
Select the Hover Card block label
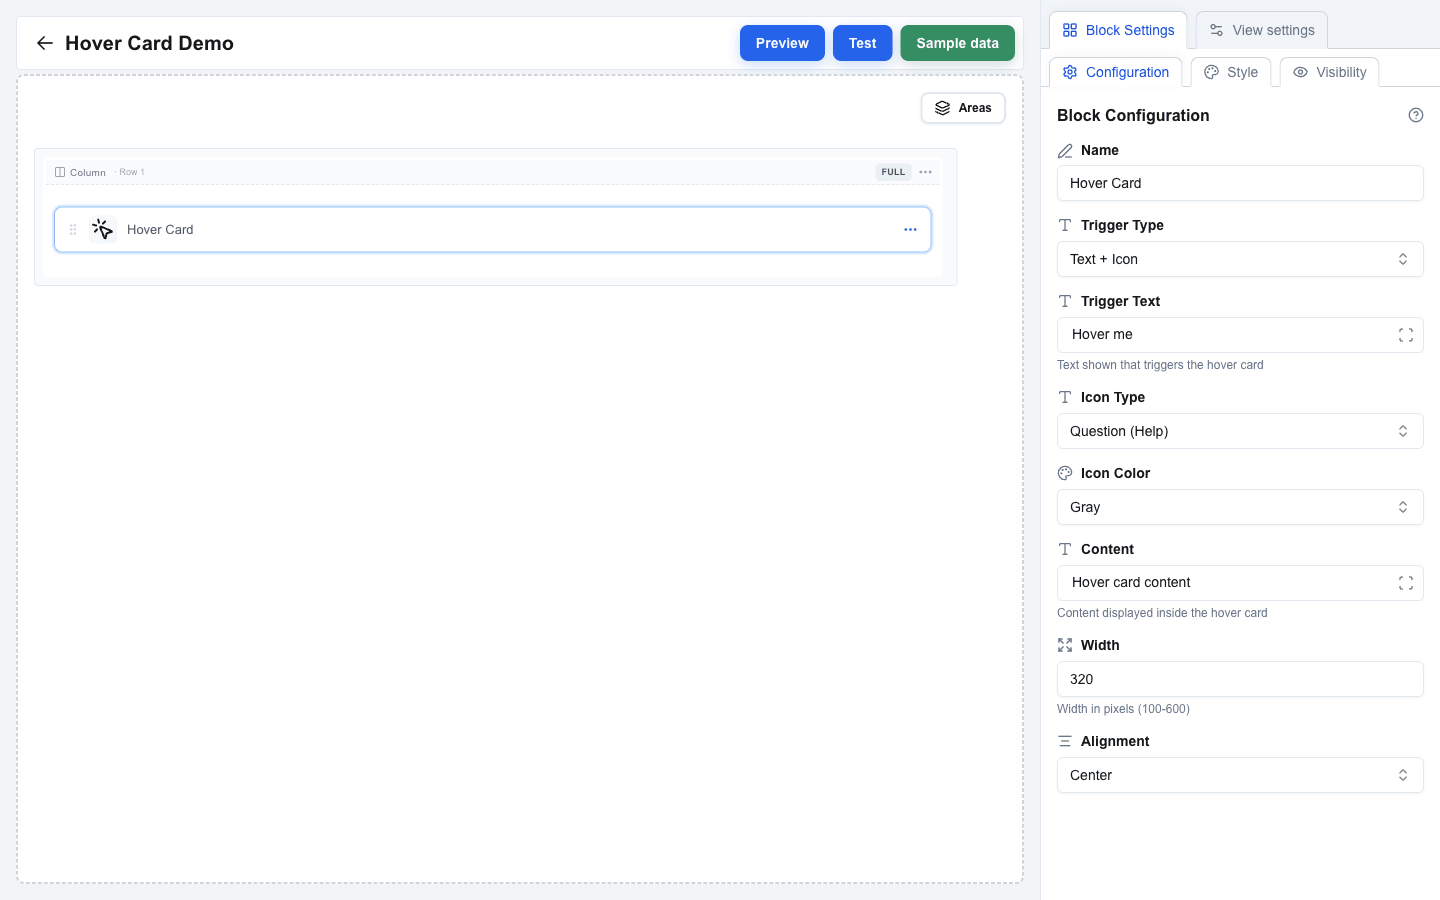pos(160,230)
